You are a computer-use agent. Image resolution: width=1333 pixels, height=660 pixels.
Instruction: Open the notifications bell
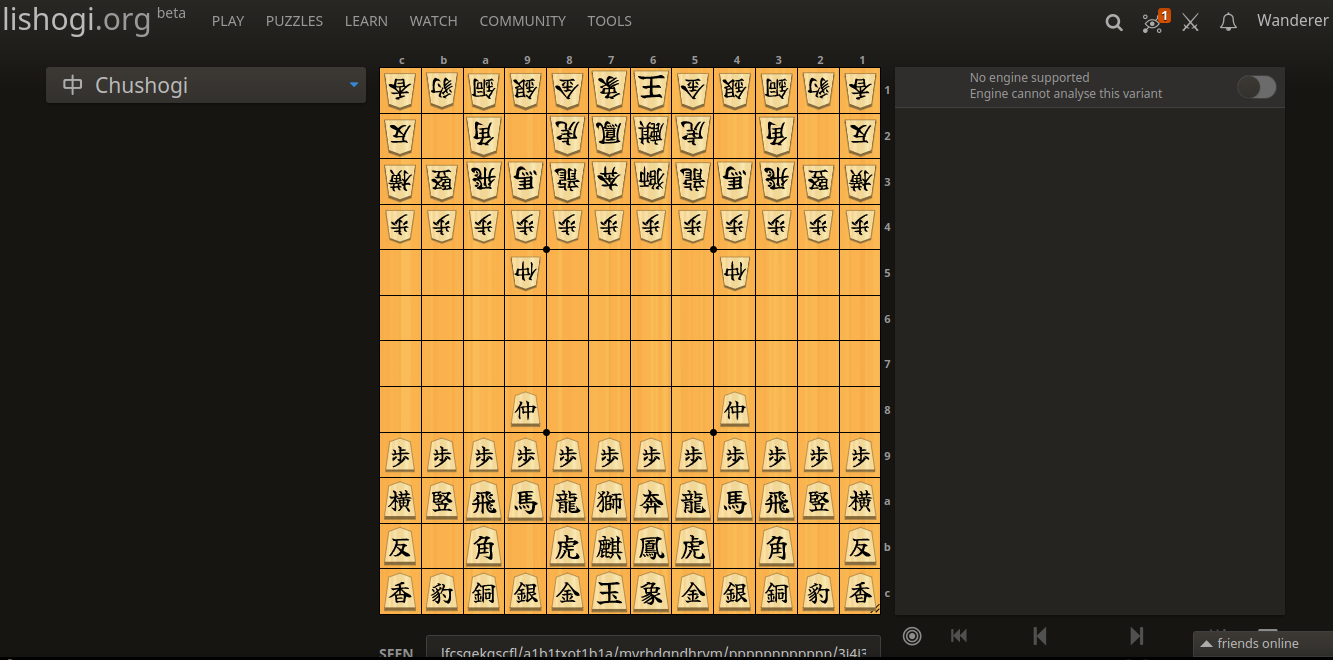(x=1229, y=22)
